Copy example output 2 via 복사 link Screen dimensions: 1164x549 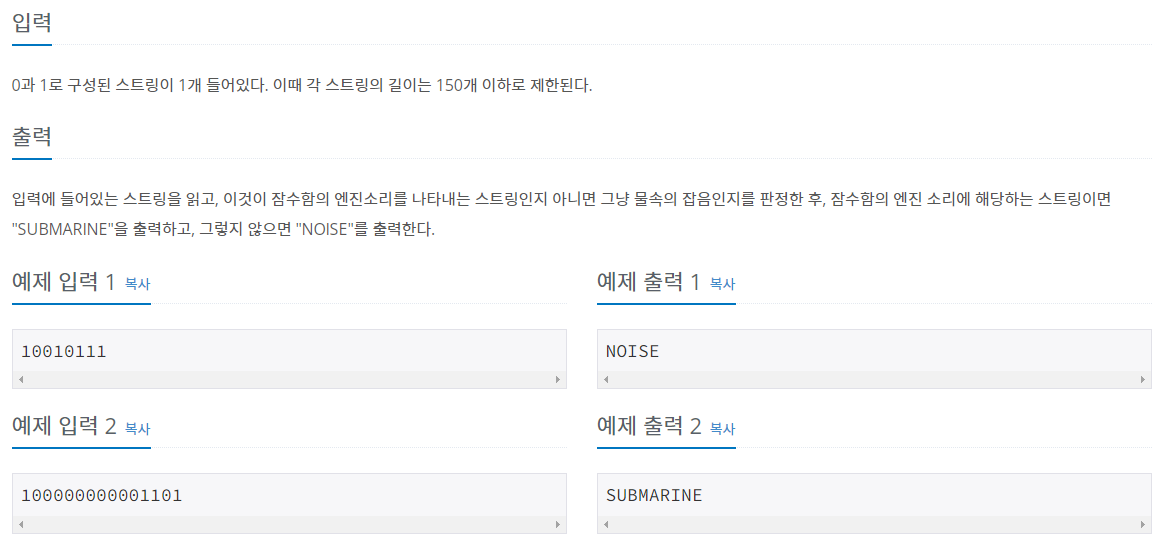[722, 428]
